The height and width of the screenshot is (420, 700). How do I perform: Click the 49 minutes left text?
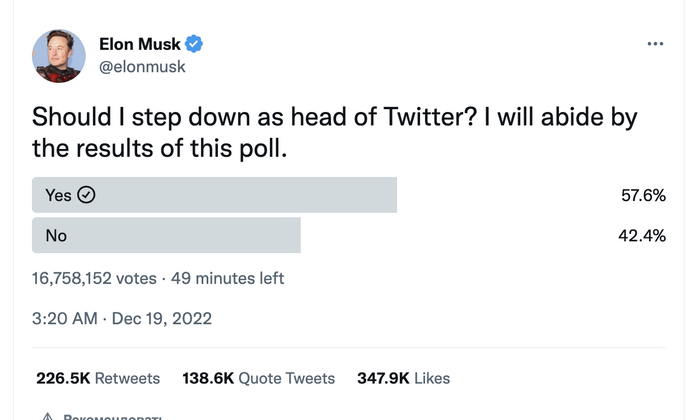pos(227,278)
